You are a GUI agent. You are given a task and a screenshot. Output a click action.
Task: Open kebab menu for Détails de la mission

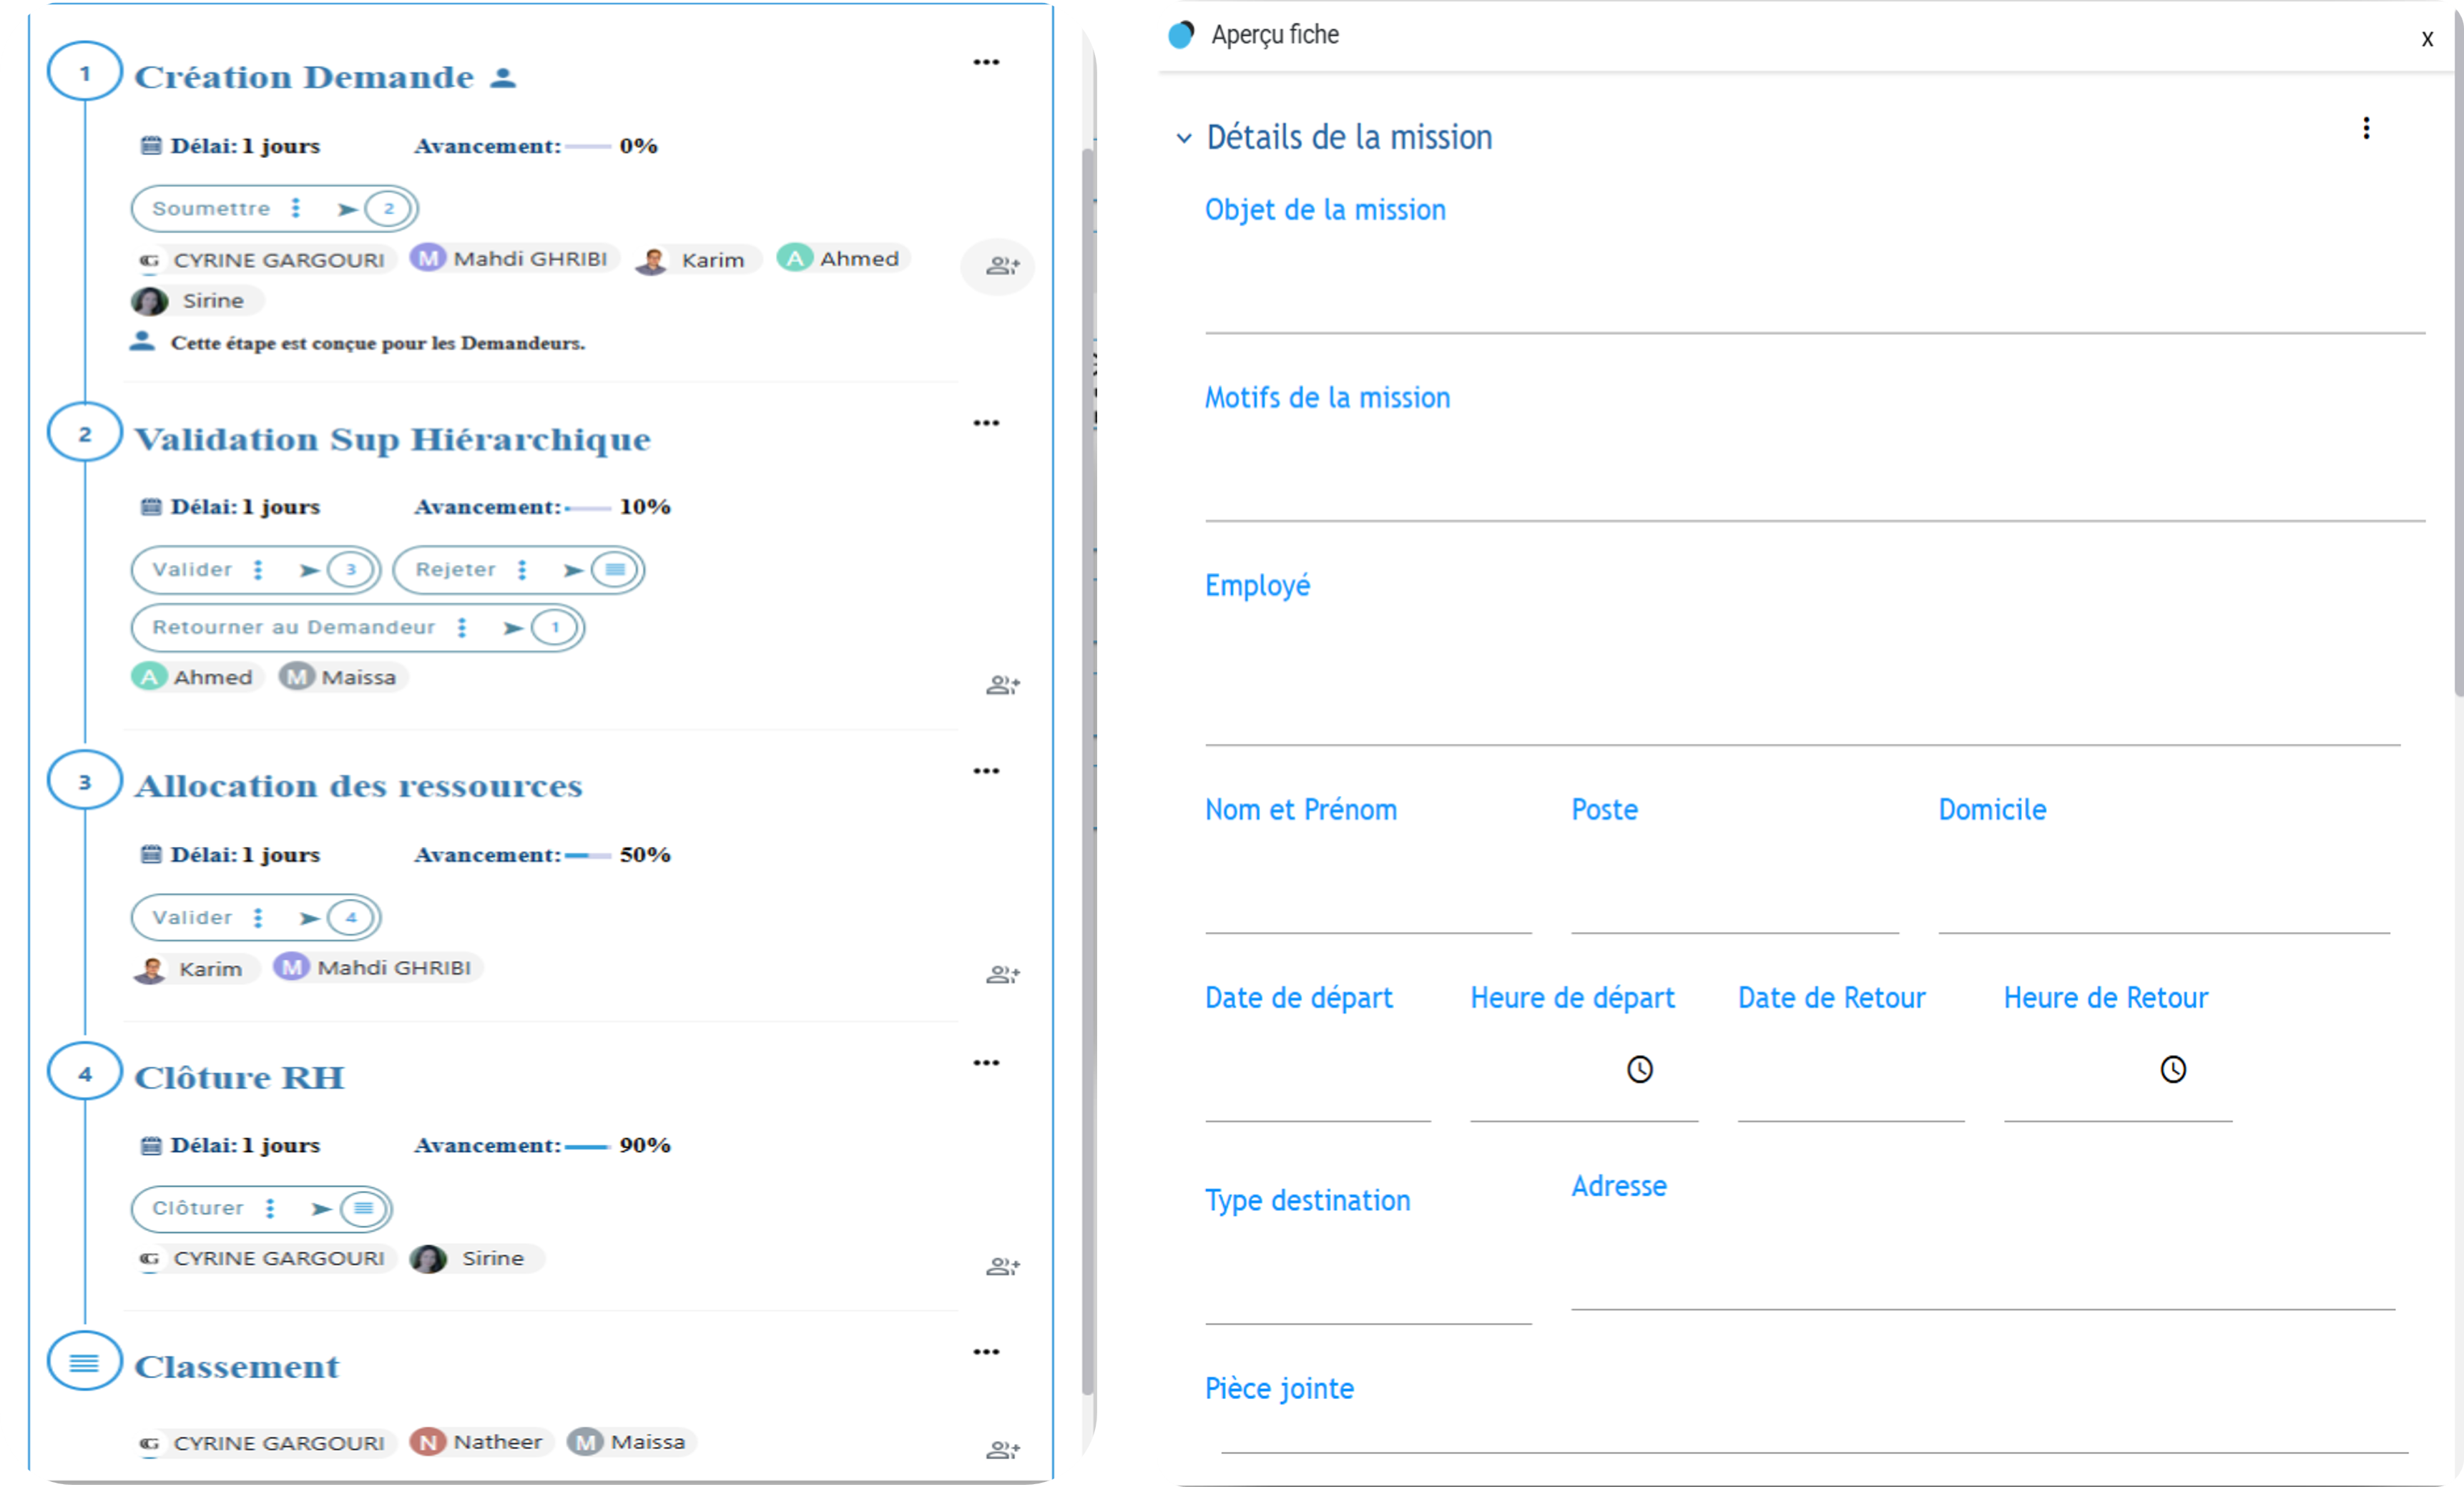(x=2365, y=128)
